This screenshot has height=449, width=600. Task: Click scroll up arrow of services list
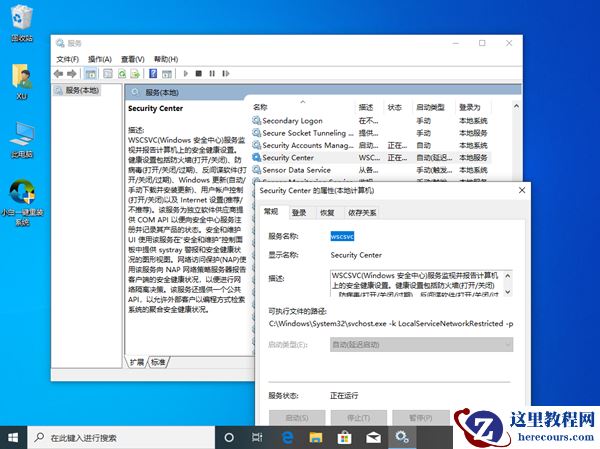516,106
